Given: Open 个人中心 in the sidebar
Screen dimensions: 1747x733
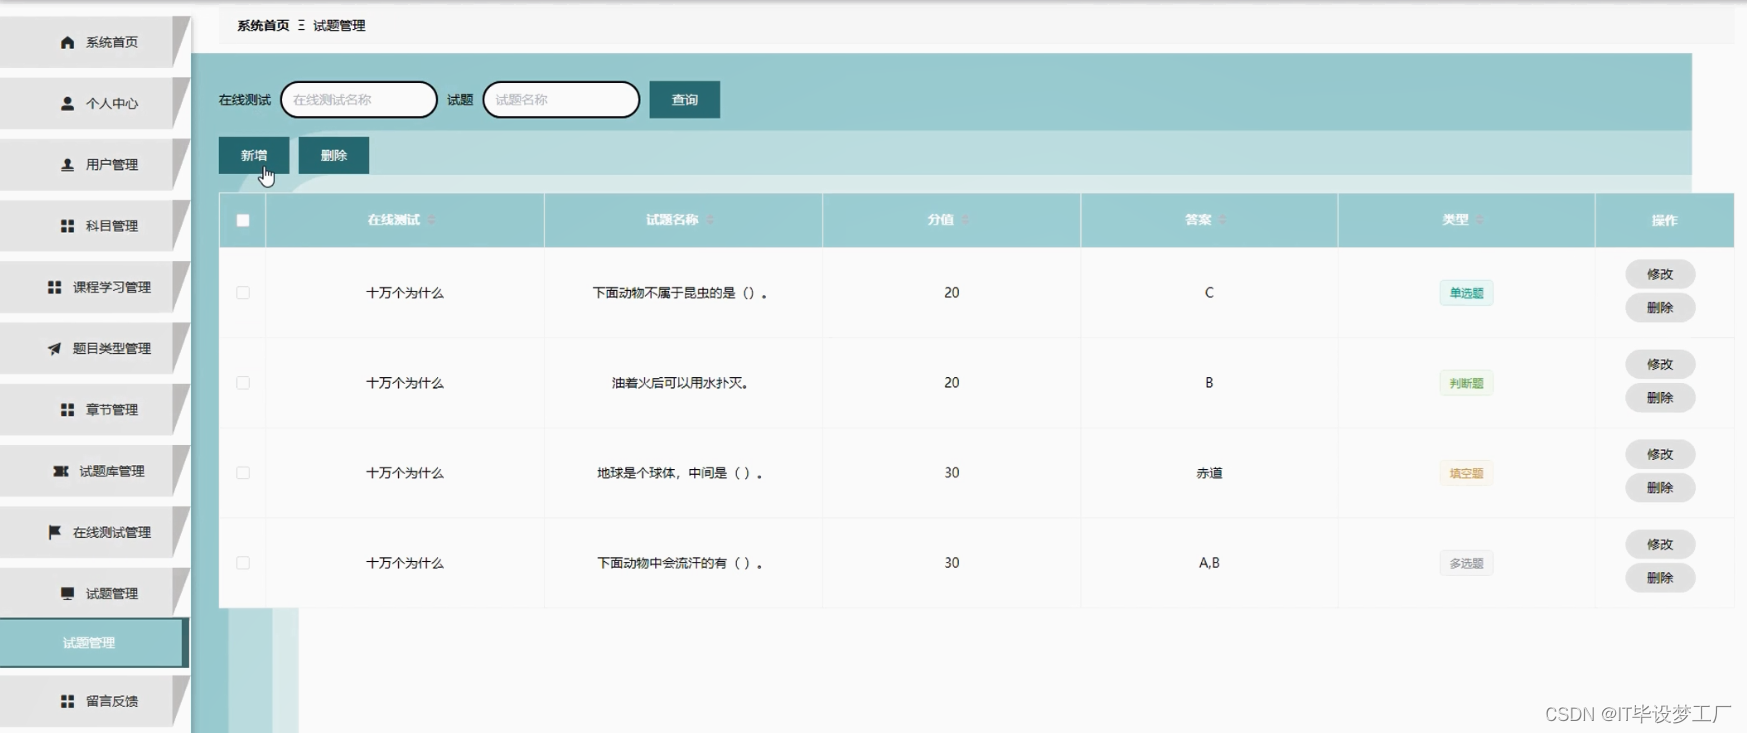Looking at the screenshot, I should (x=93, y=103).
